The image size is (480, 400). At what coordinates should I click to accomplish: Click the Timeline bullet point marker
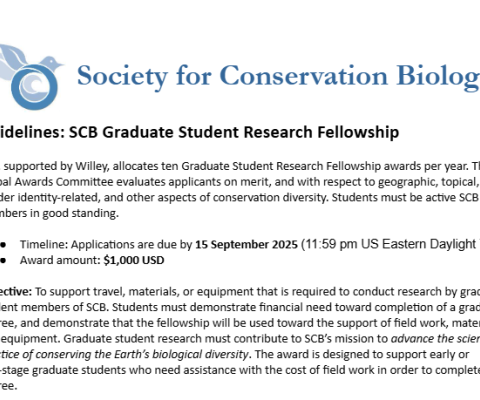3,244
